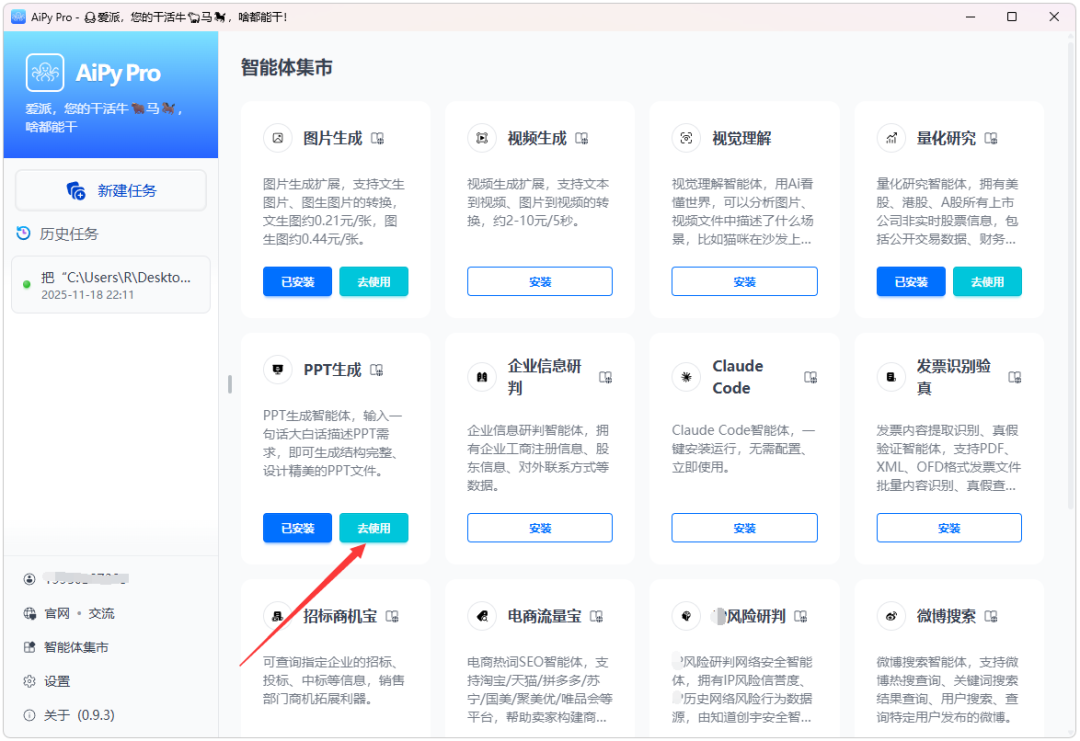Click the 量化研究 chart icon
Image resolution: width=1080 pixels, height=741 pixels.
891,138
